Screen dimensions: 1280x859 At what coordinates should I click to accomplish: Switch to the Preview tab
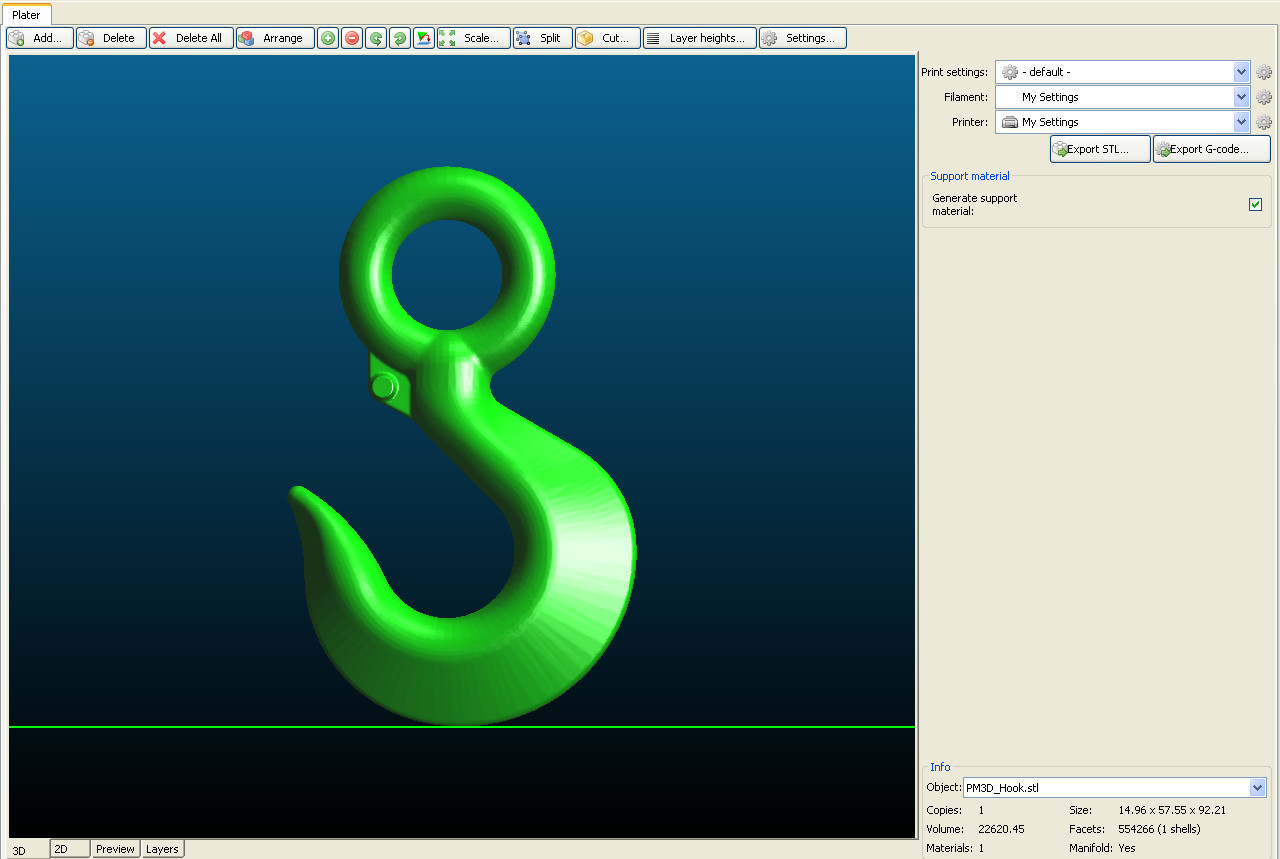click(x=115, y=848)
